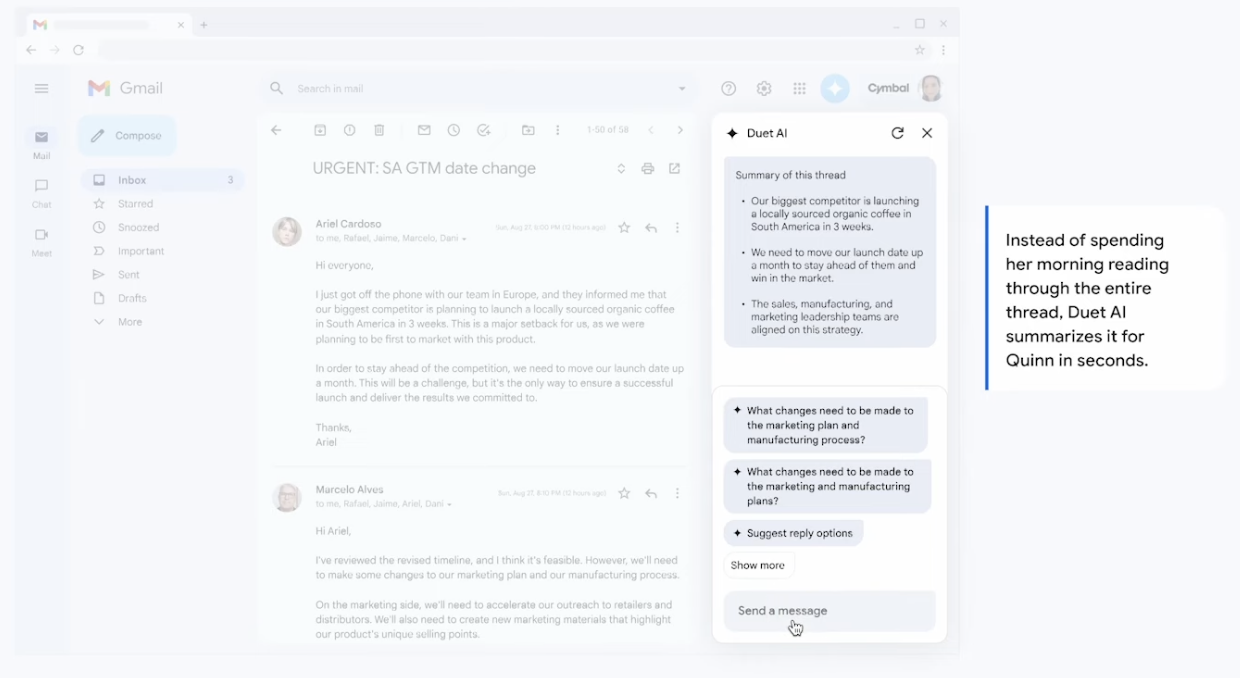Click the Search in mail field

pyautogui.click(x=480, y=89)
